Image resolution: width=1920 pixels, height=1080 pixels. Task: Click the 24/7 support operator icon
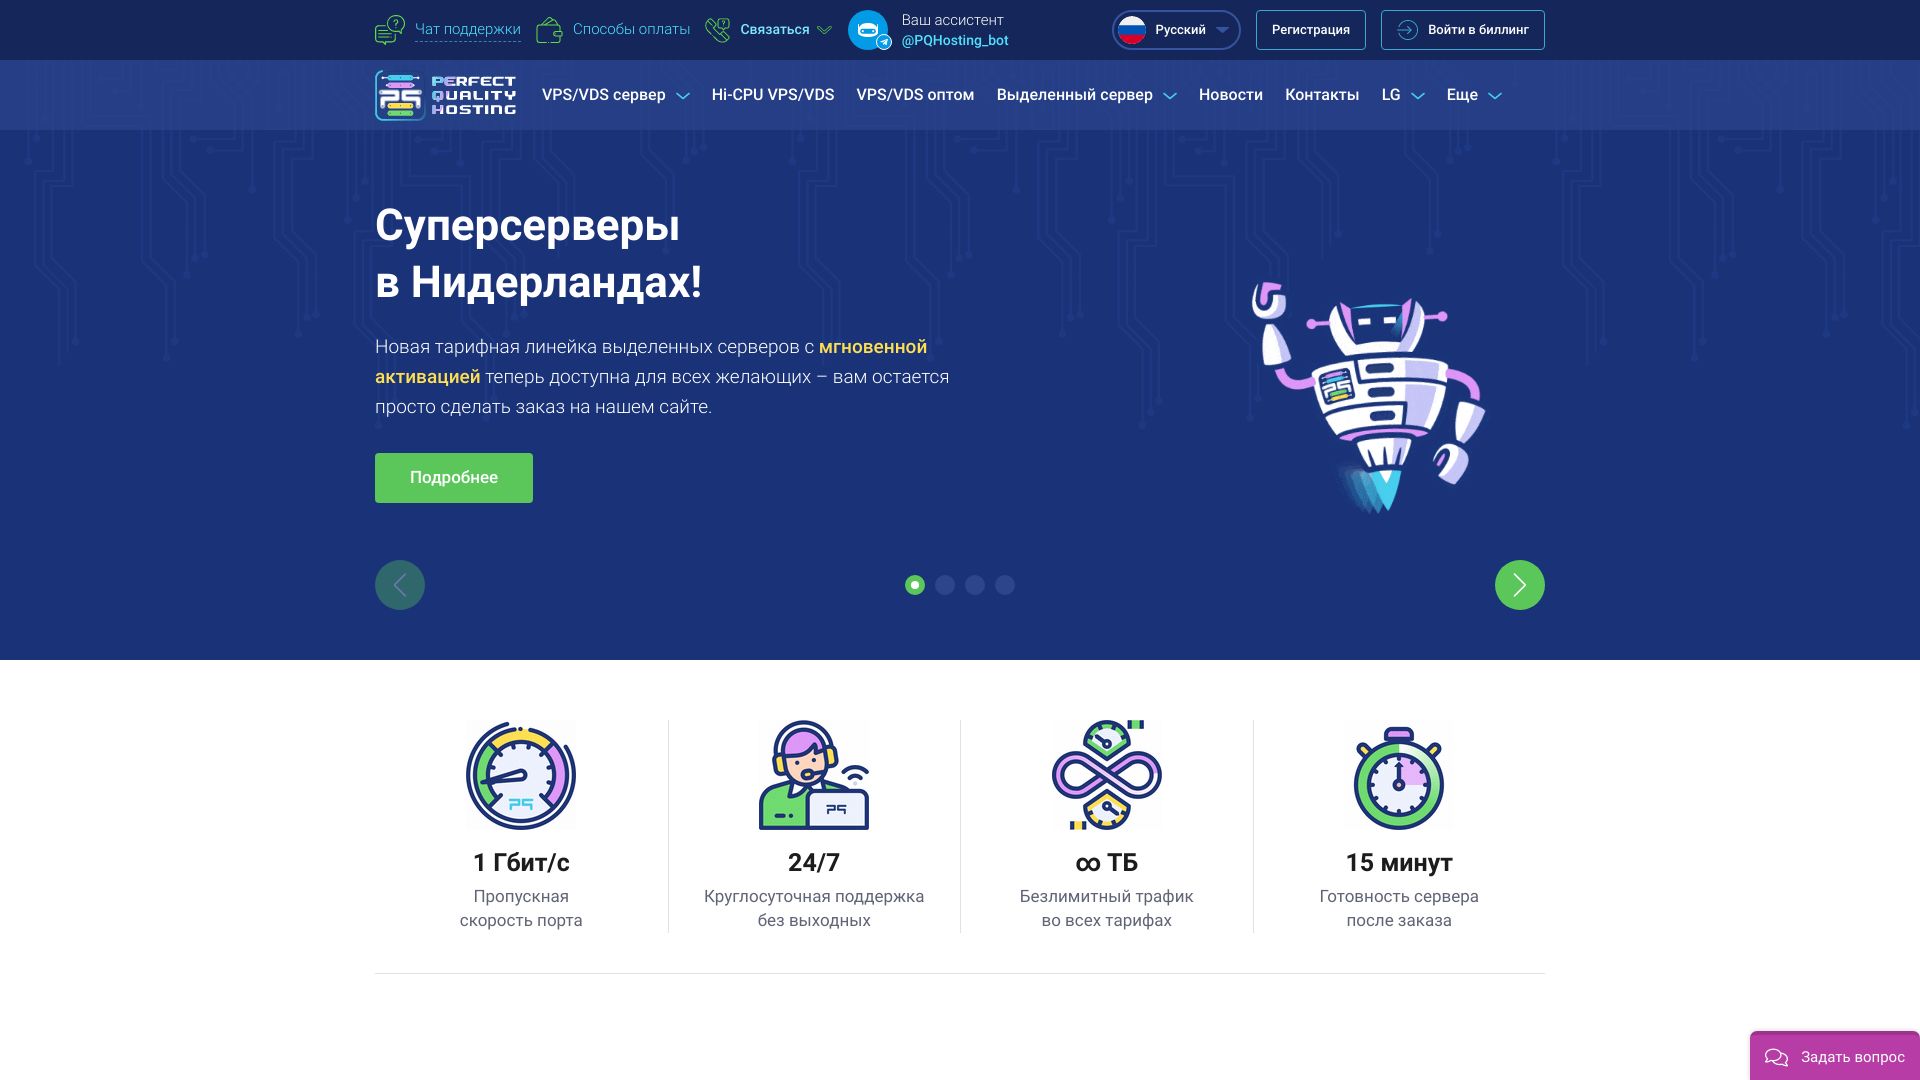click(x=814, y=775)
